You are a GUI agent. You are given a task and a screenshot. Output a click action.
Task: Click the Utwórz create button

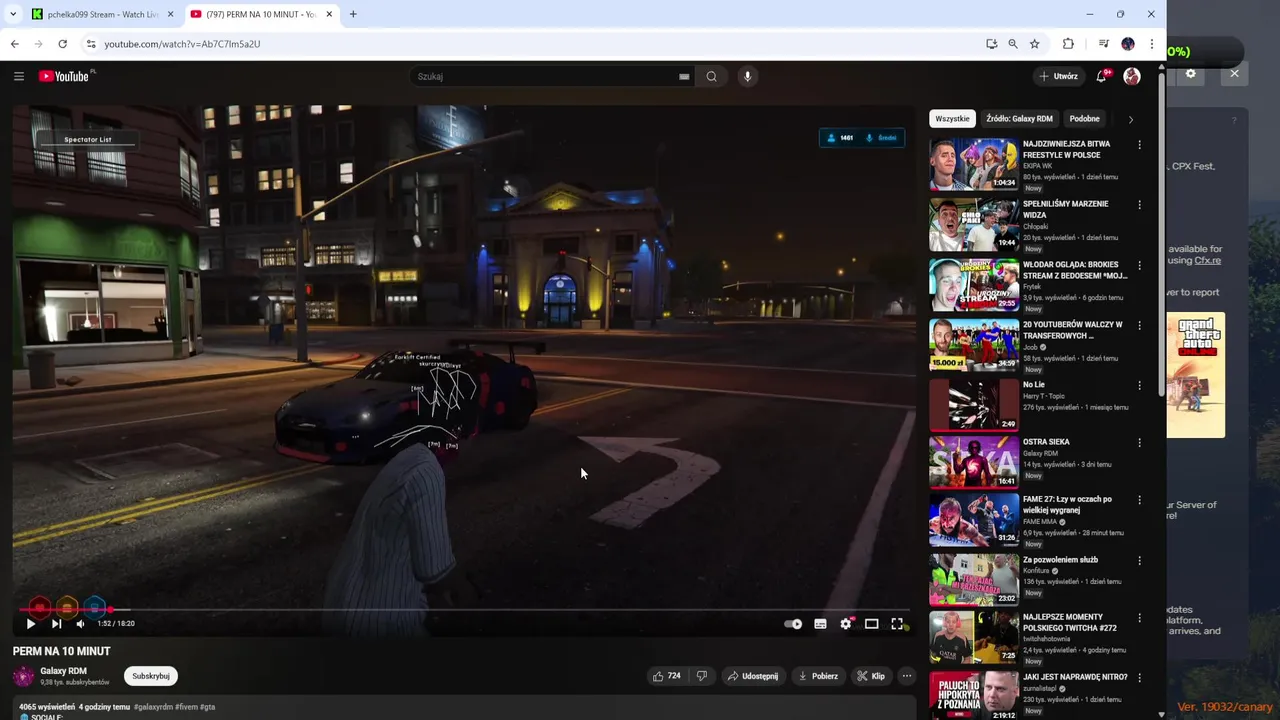1058,76
